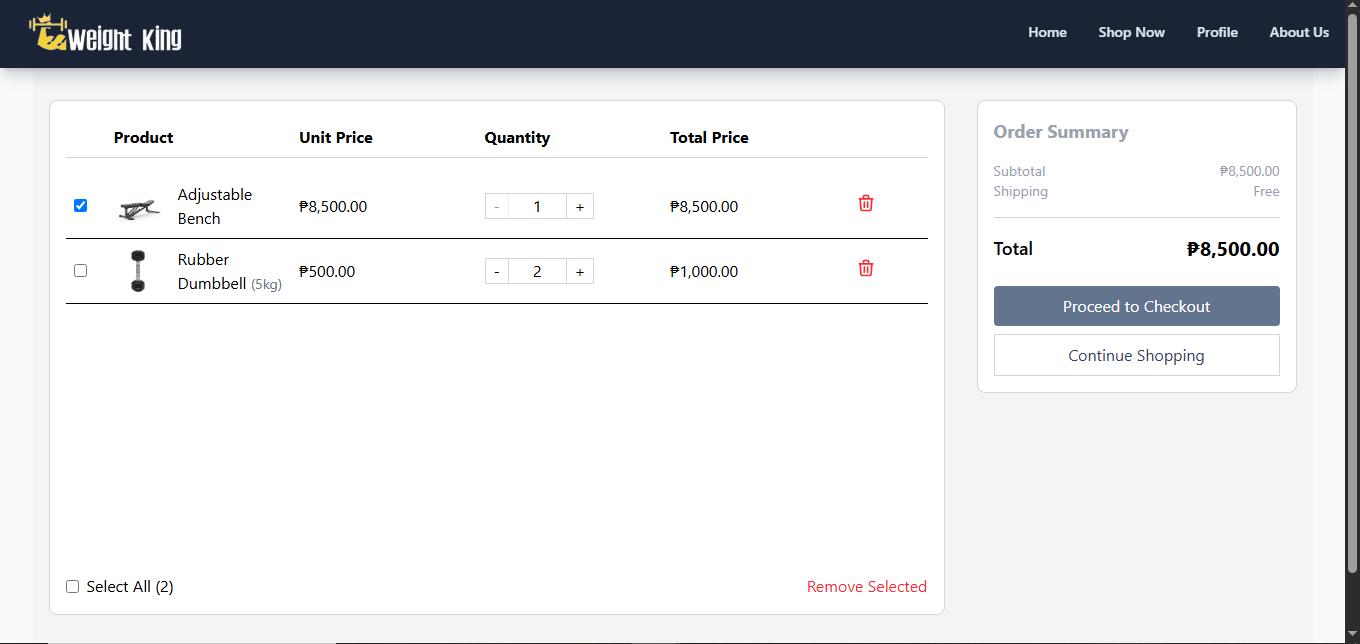Click Proceed to Checkout button

(x=1136, y=306)
